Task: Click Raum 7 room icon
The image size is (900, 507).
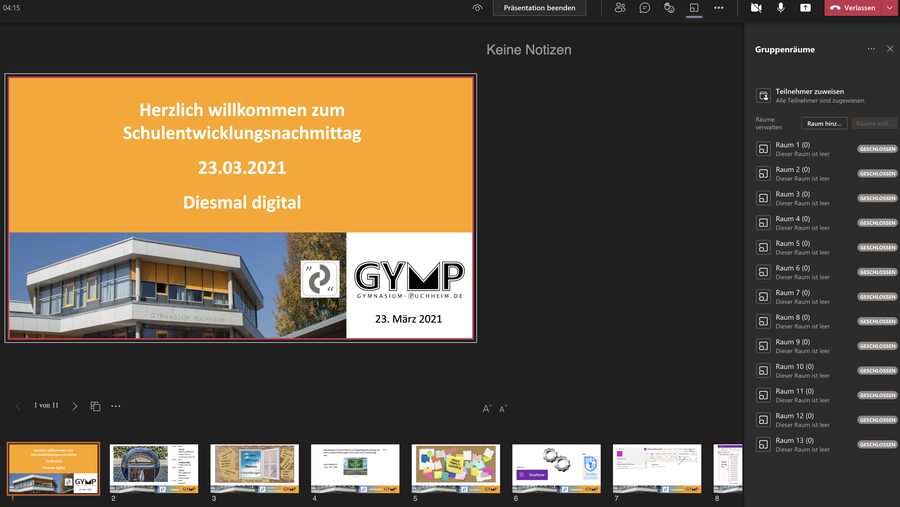Action: pos(763,297)
